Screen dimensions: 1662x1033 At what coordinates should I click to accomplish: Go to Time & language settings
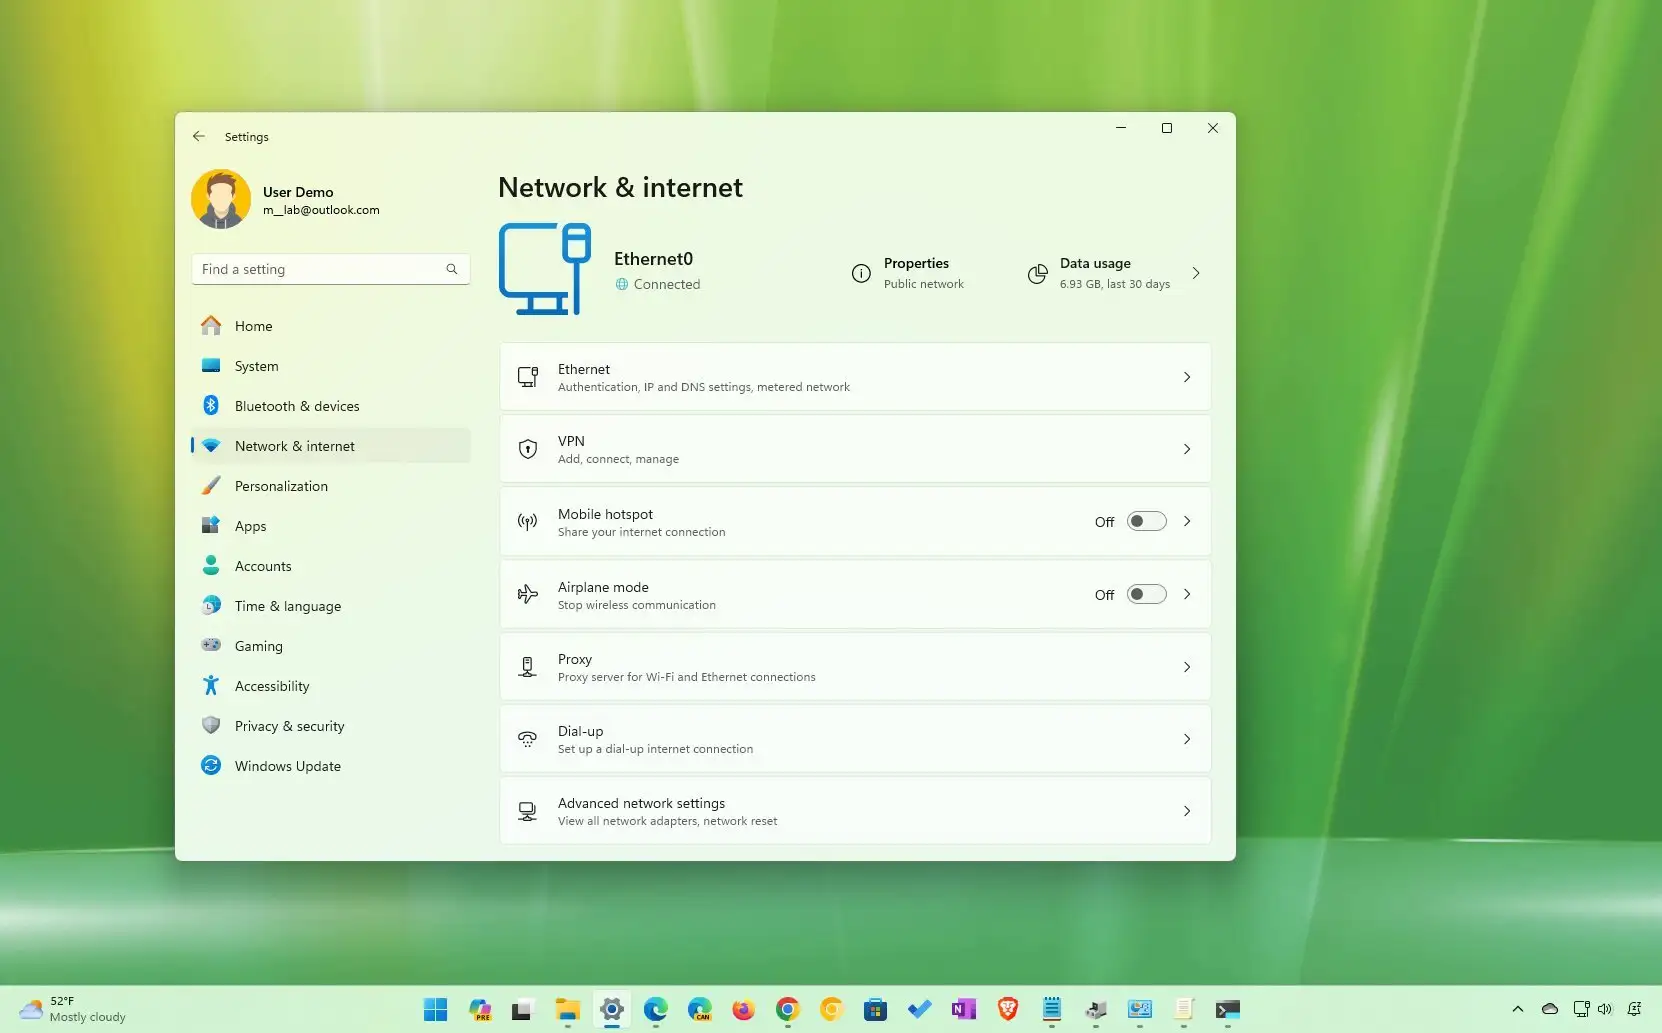tap(330, 606)
